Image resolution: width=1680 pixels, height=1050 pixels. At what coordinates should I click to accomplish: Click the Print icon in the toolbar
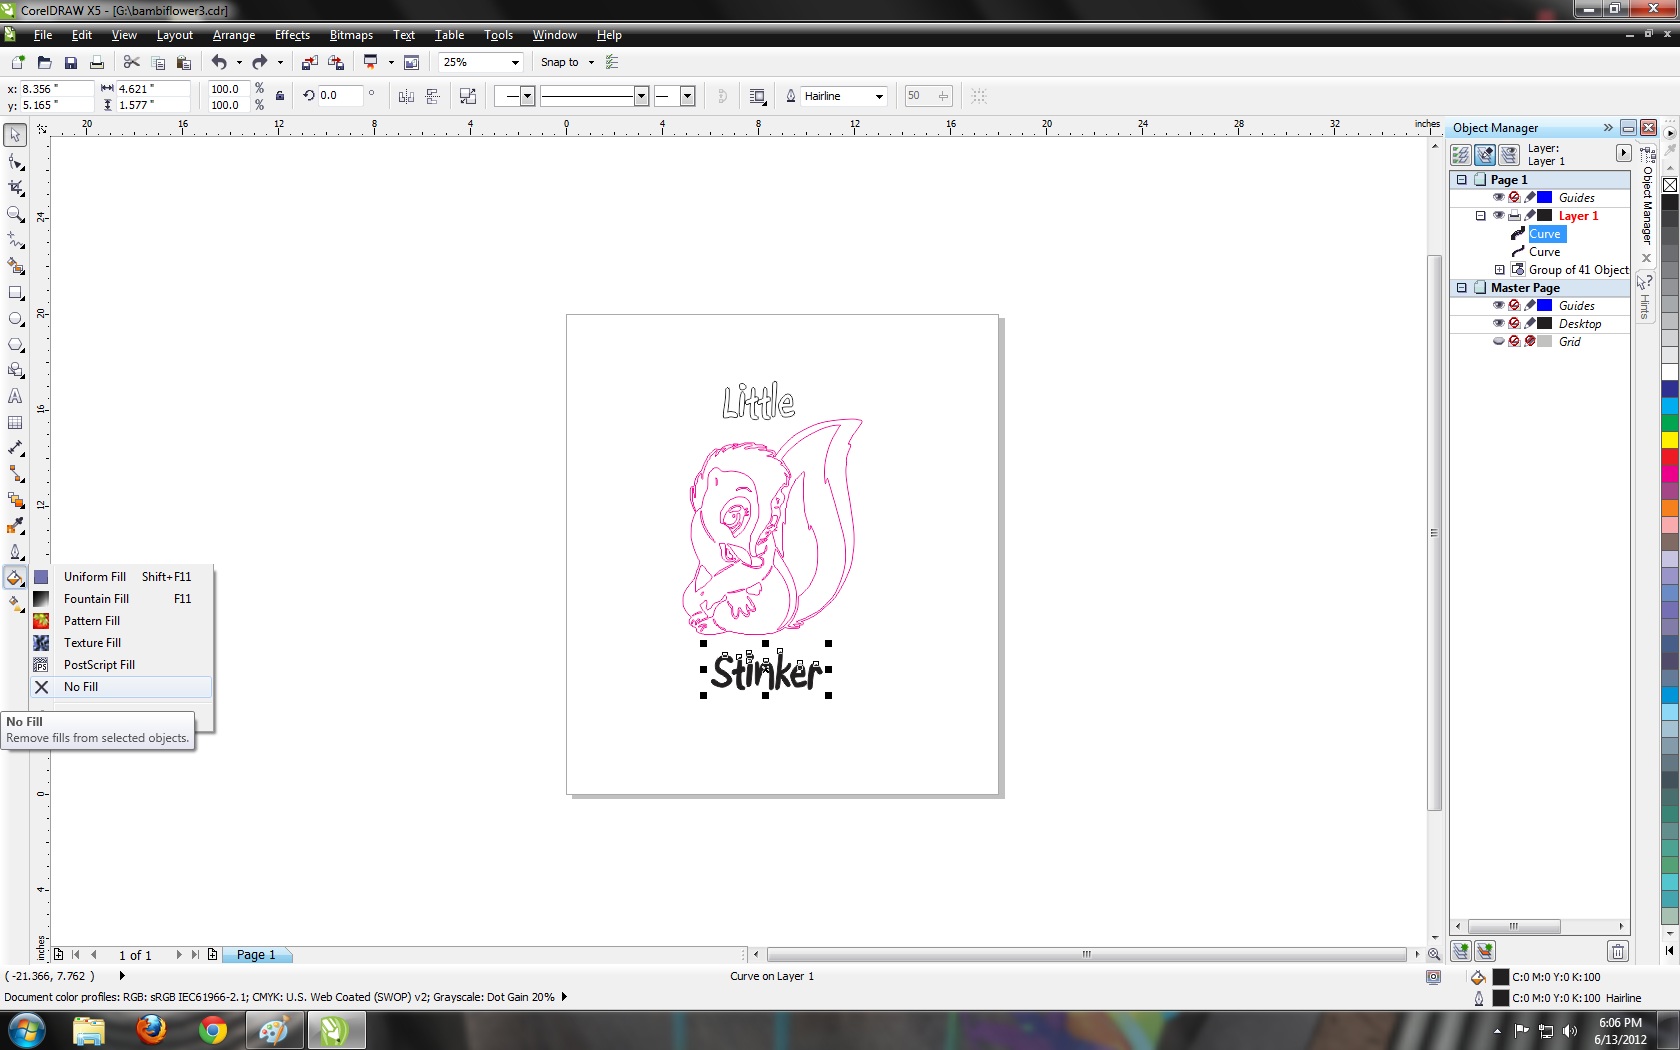pyautogui.click(x=96, y=62)
